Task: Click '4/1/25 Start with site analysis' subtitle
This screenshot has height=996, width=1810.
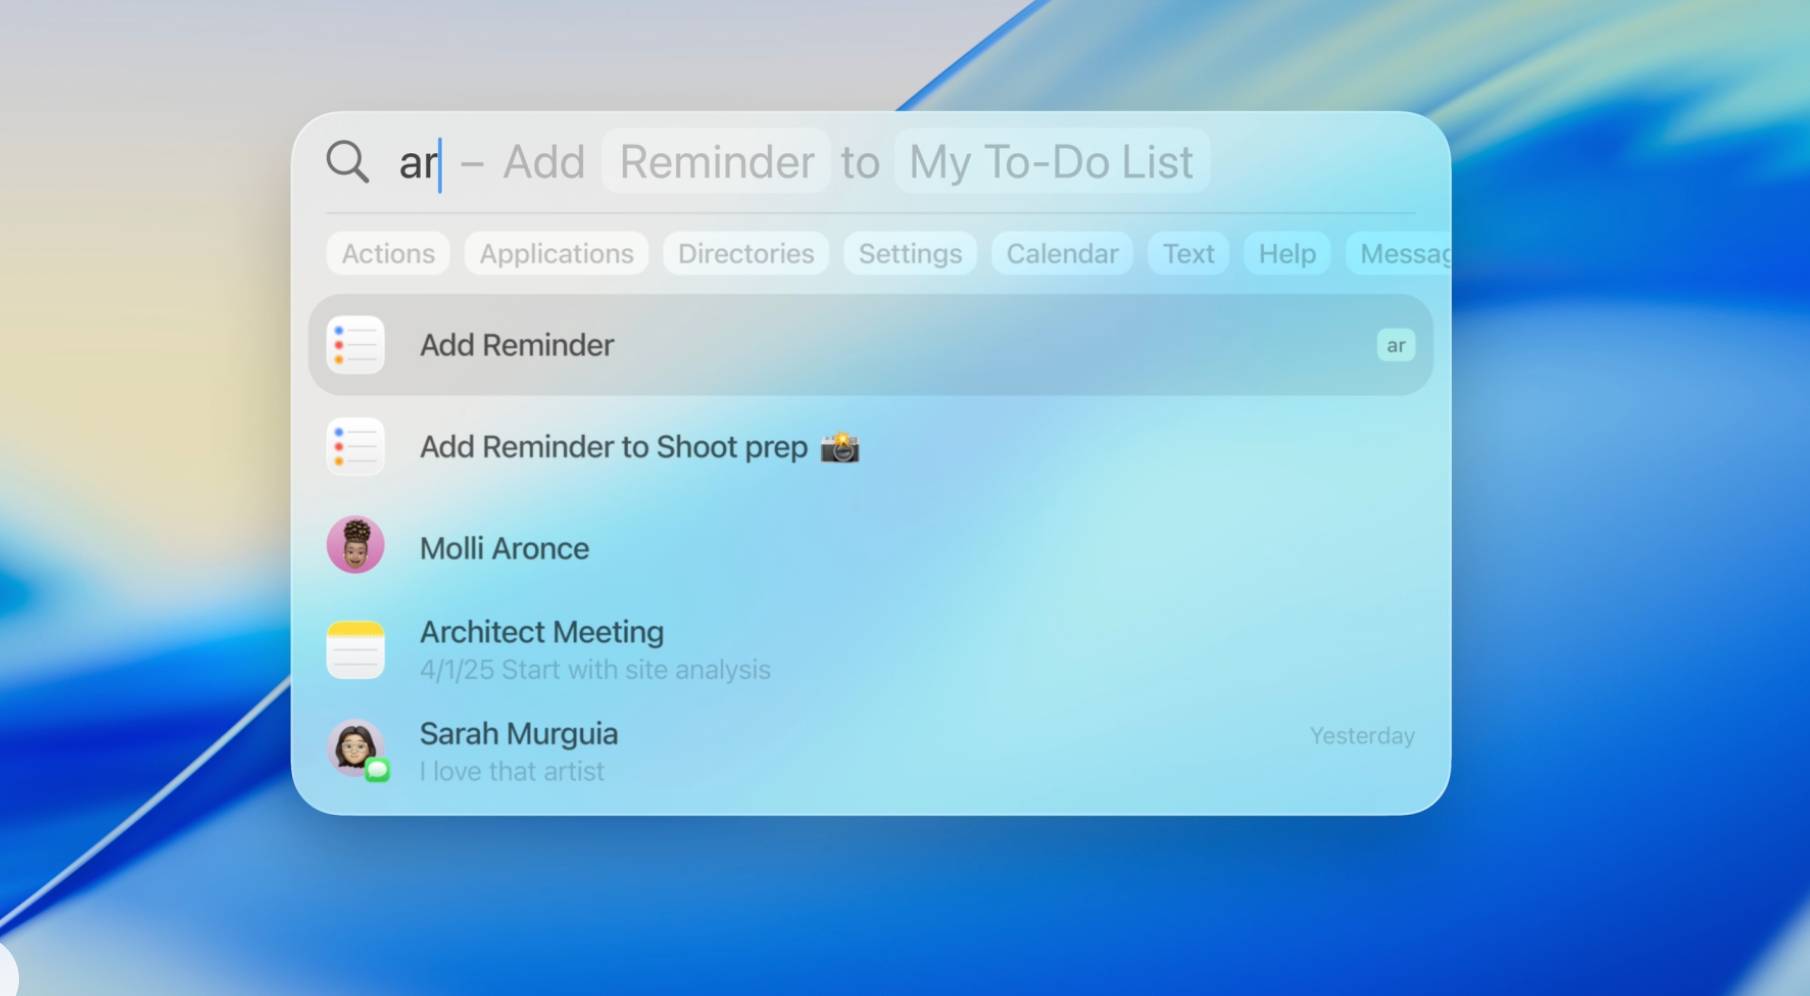Action: pyautogui.click(x=595, y=669)
